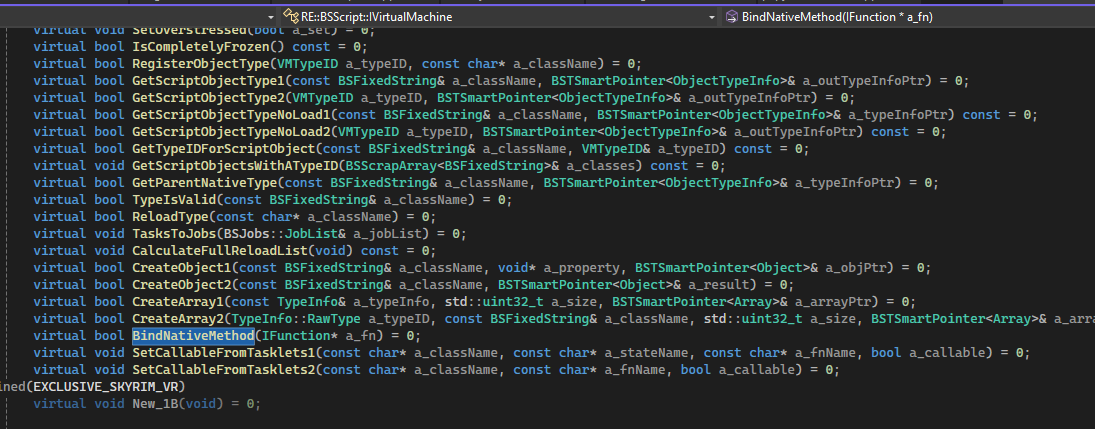
Task: Click the TasksToJobs method name
Action: point(176,233)
